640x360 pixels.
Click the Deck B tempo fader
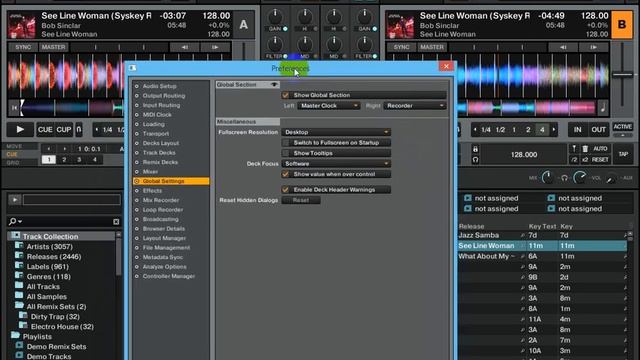[x=622, y=75]
